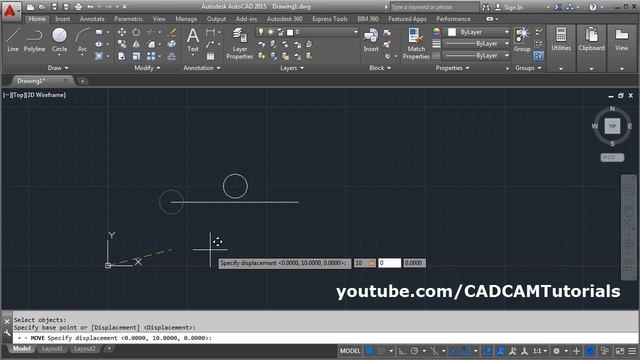Click the Scale tool in Modify panel
The height and width of the screenshot is (360, 640).
point(136,56)
